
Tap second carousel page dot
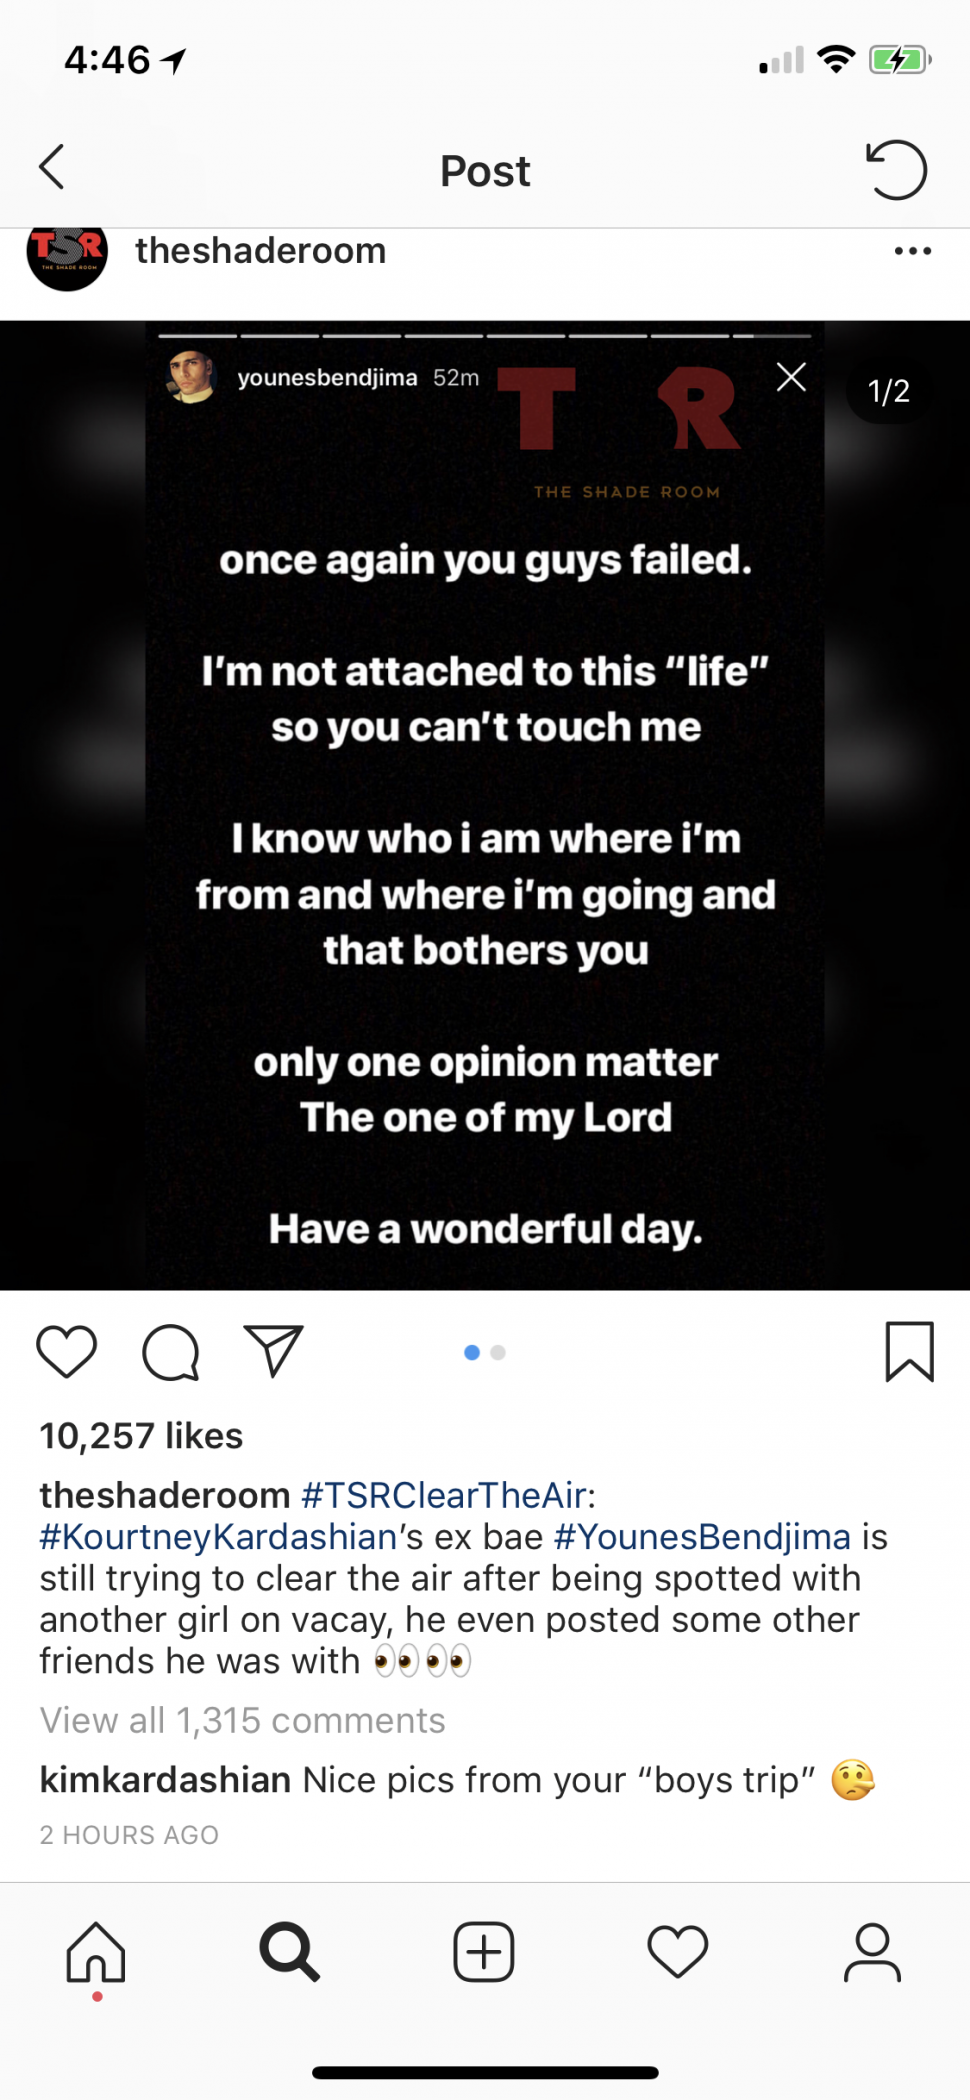click(x=498, y=1353)
